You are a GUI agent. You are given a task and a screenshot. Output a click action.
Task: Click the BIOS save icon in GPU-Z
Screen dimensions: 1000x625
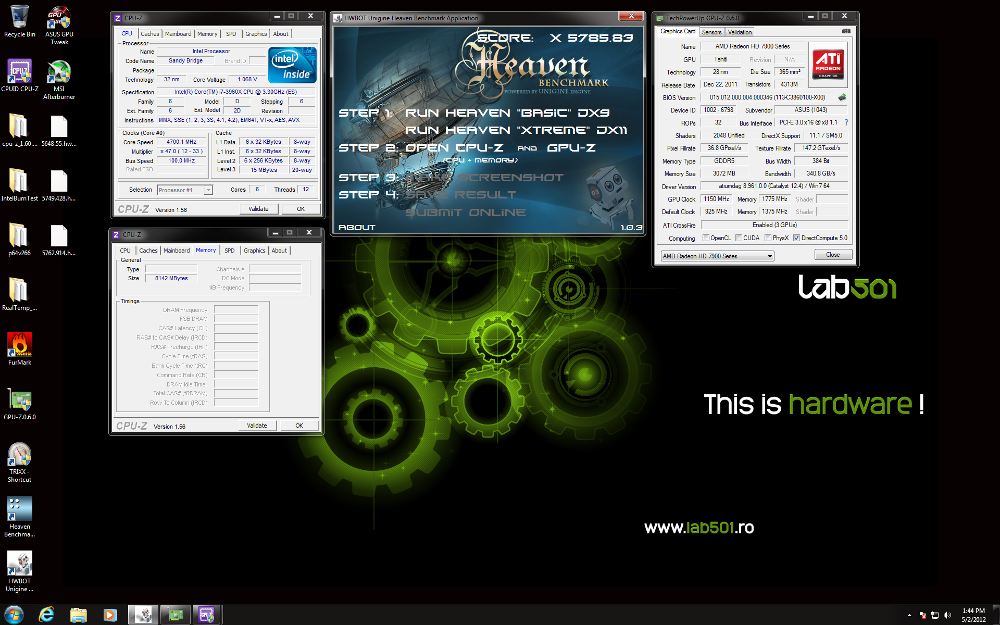pyautogui.click(x=842, y=98)
